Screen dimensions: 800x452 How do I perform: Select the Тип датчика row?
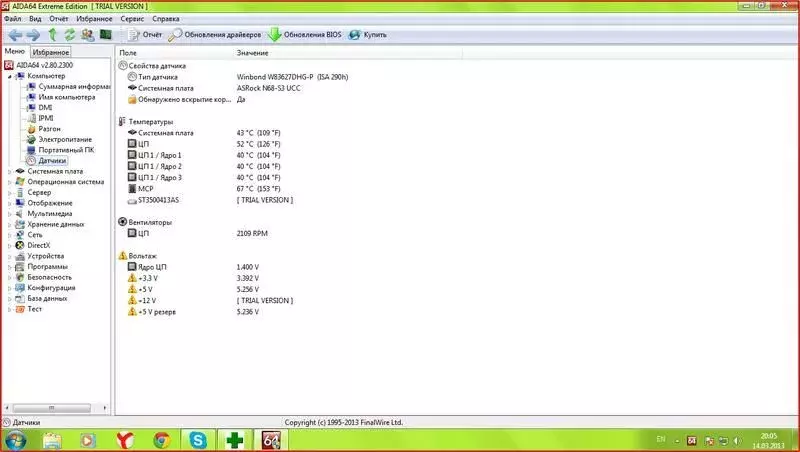tap(238, 77)
